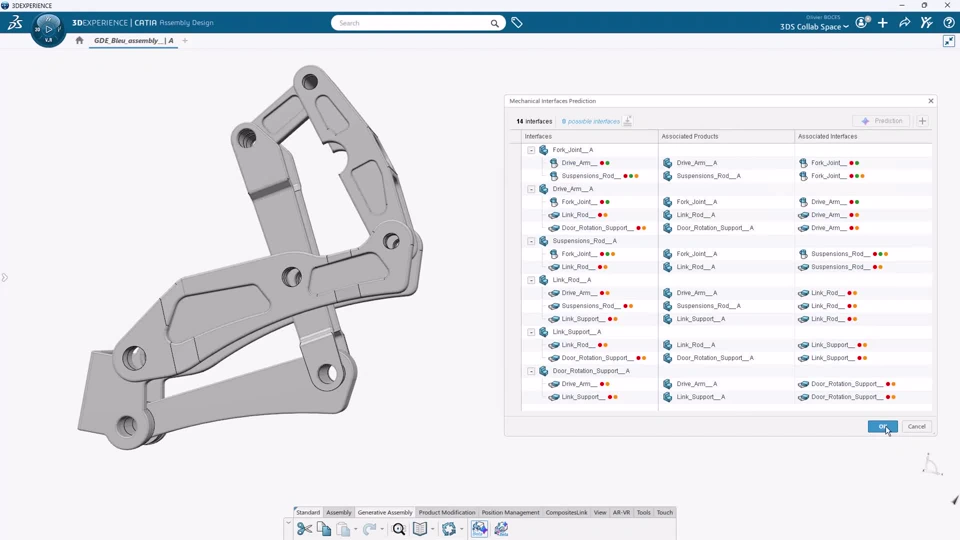Click the magnifier inspect icon in toolbar
Viewport: 960px width, 540px height.
399,529
